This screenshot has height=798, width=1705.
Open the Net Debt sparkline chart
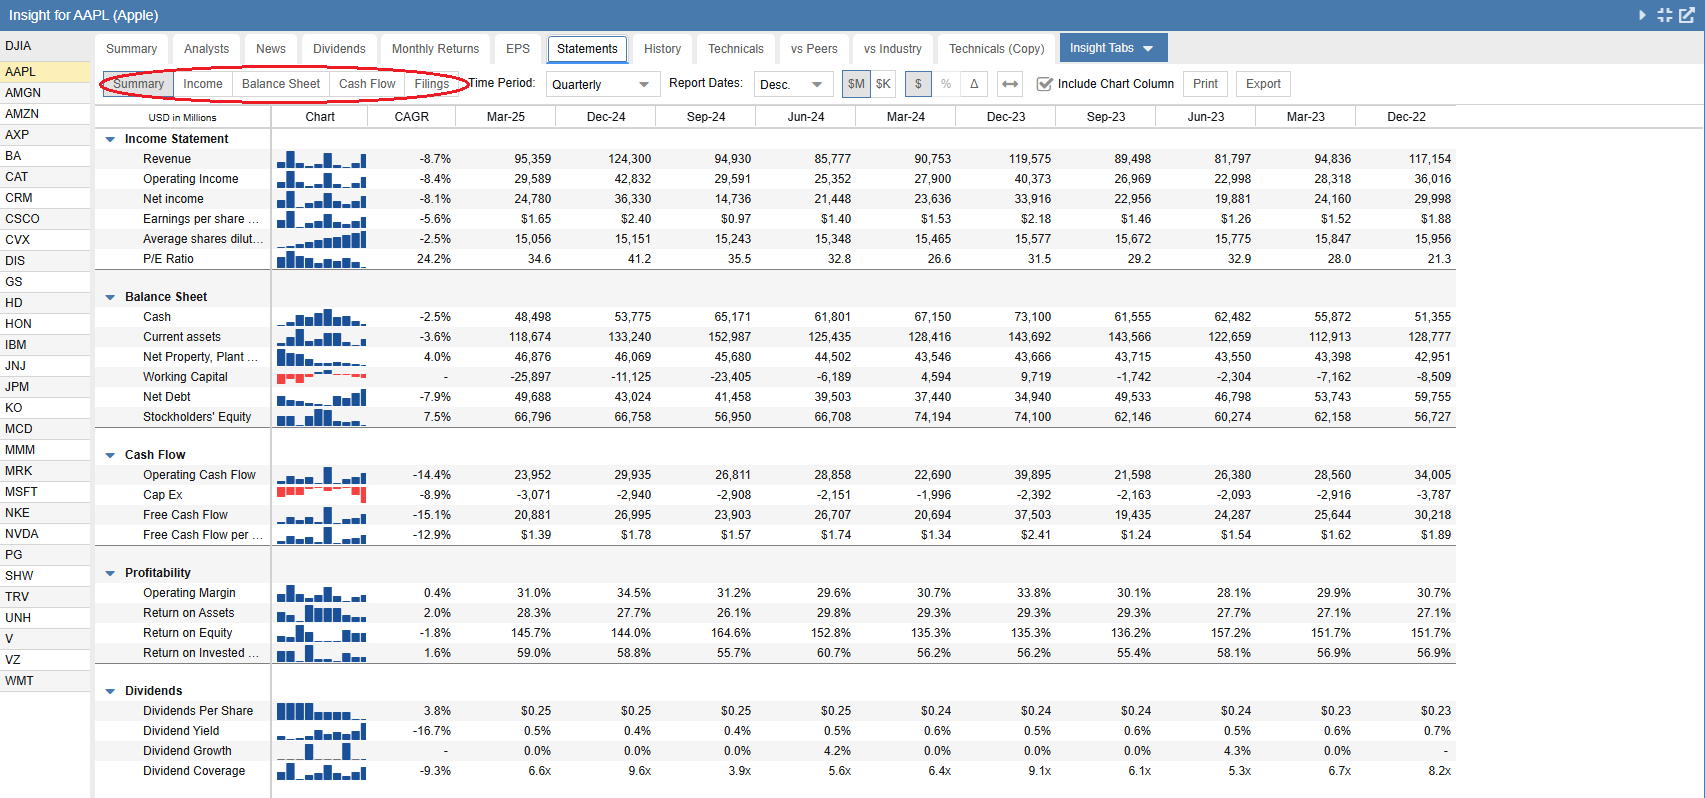click(x=321, y=397)
